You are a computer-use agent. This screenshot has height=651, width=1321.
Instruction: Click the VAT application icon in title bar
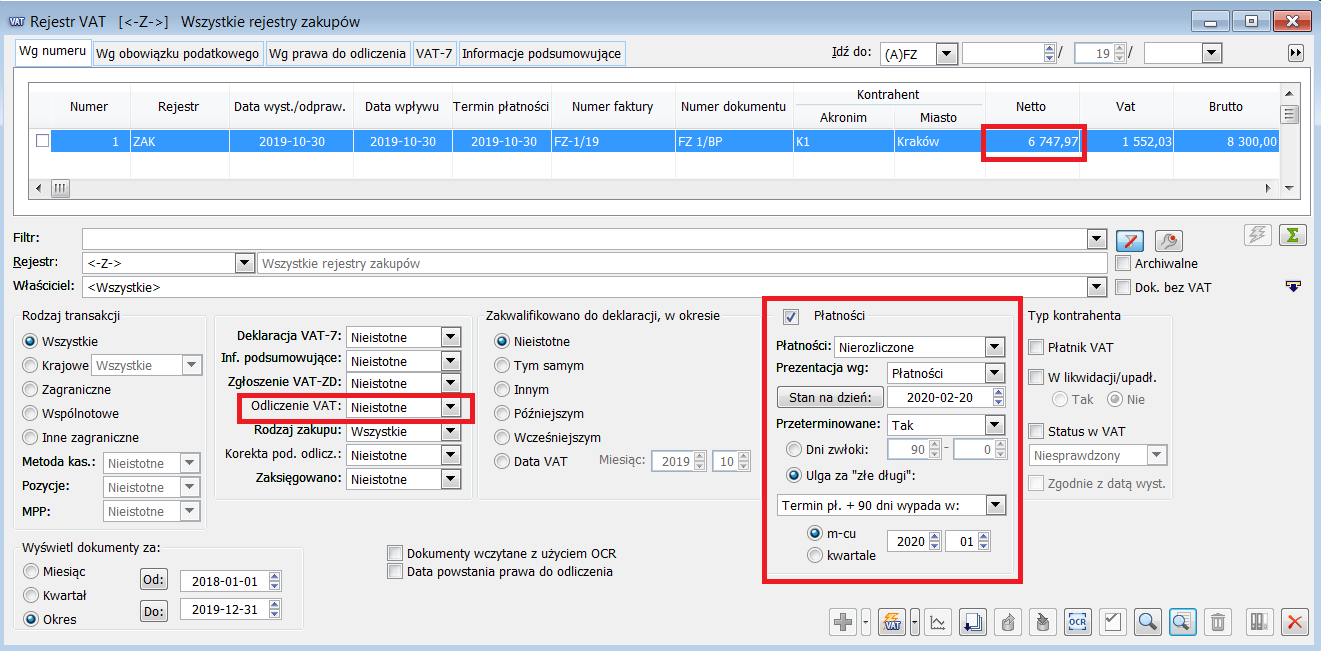16,21
